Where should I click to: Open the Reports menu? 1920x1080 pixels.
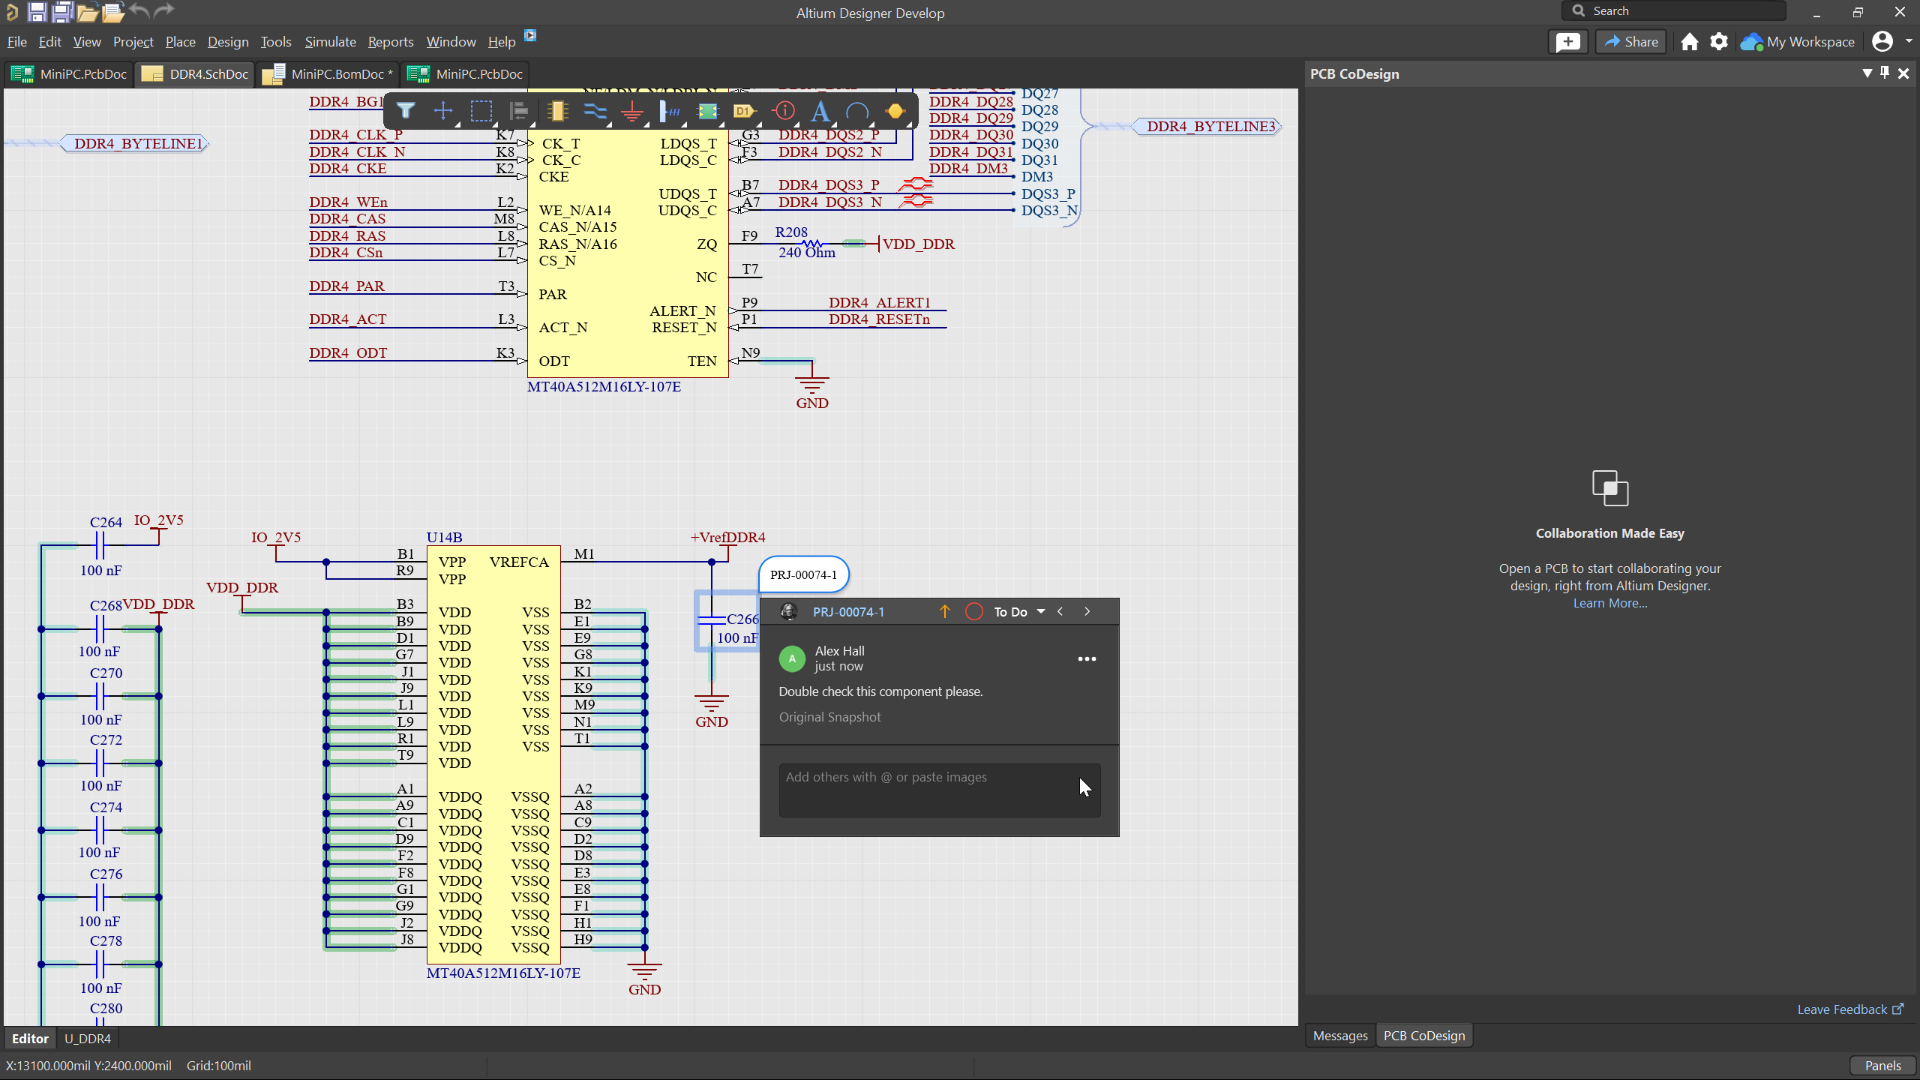(390, 42)
